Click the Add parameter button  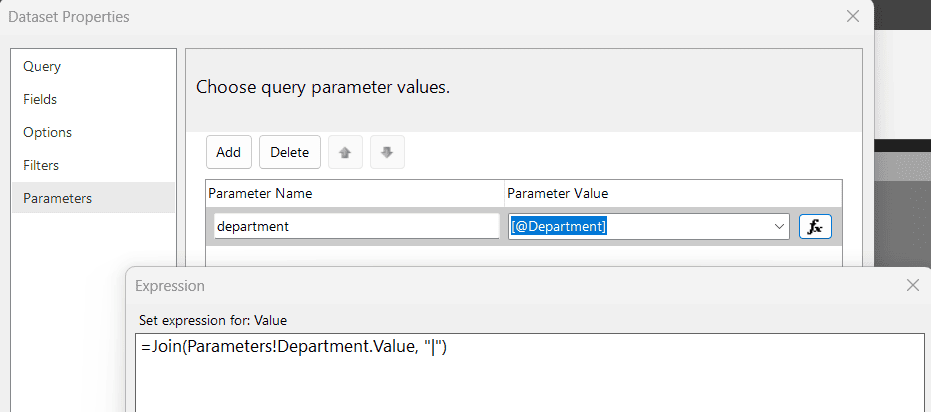click(x=228, y=153)
